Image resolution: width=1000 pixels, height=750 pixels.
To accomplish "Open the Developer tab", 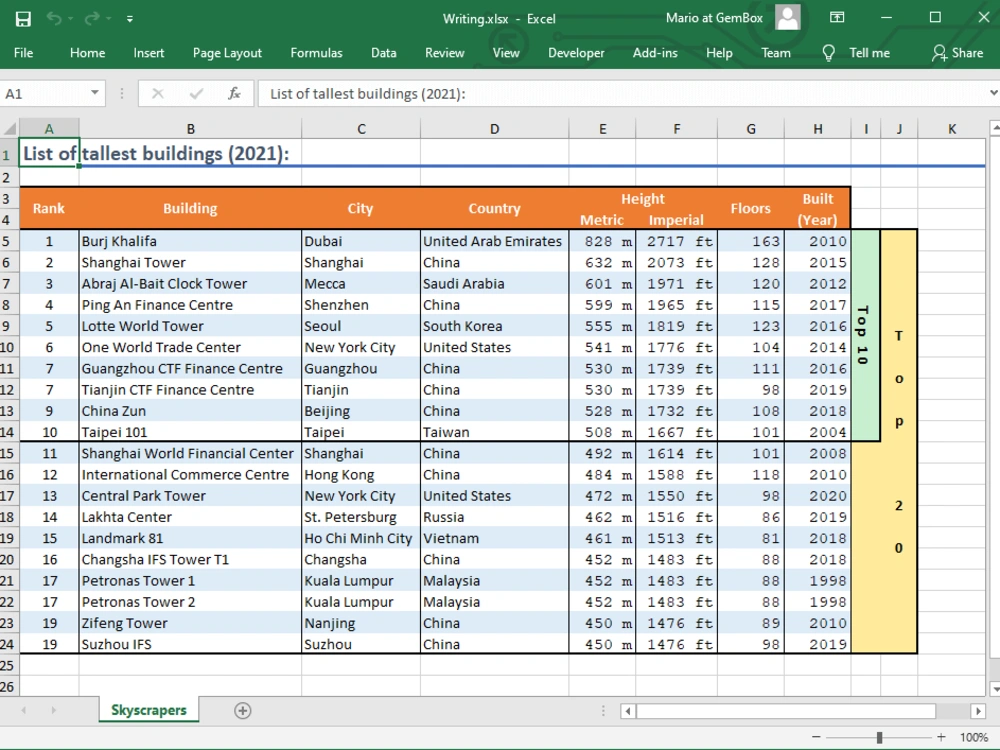I will [x=576, y=53].
